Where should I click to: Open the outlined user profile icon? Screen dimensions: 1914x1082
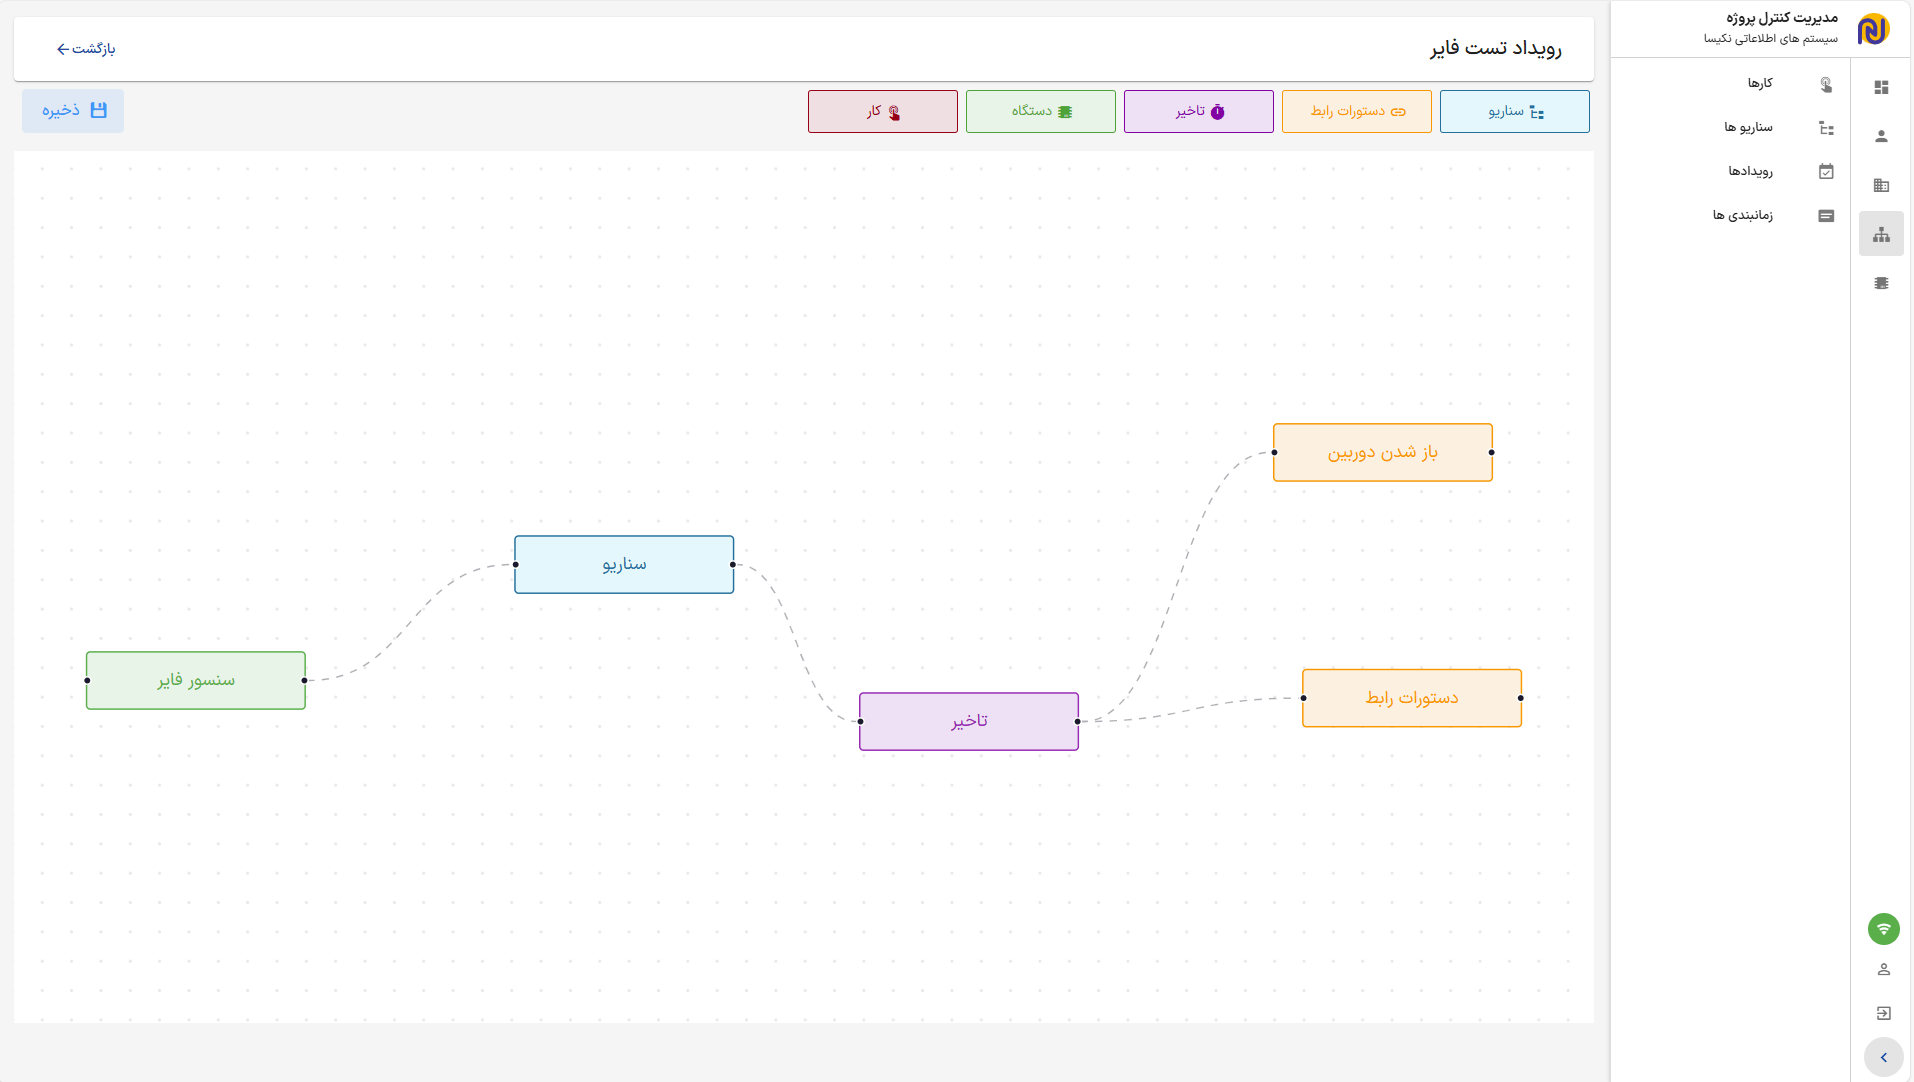1883,969
